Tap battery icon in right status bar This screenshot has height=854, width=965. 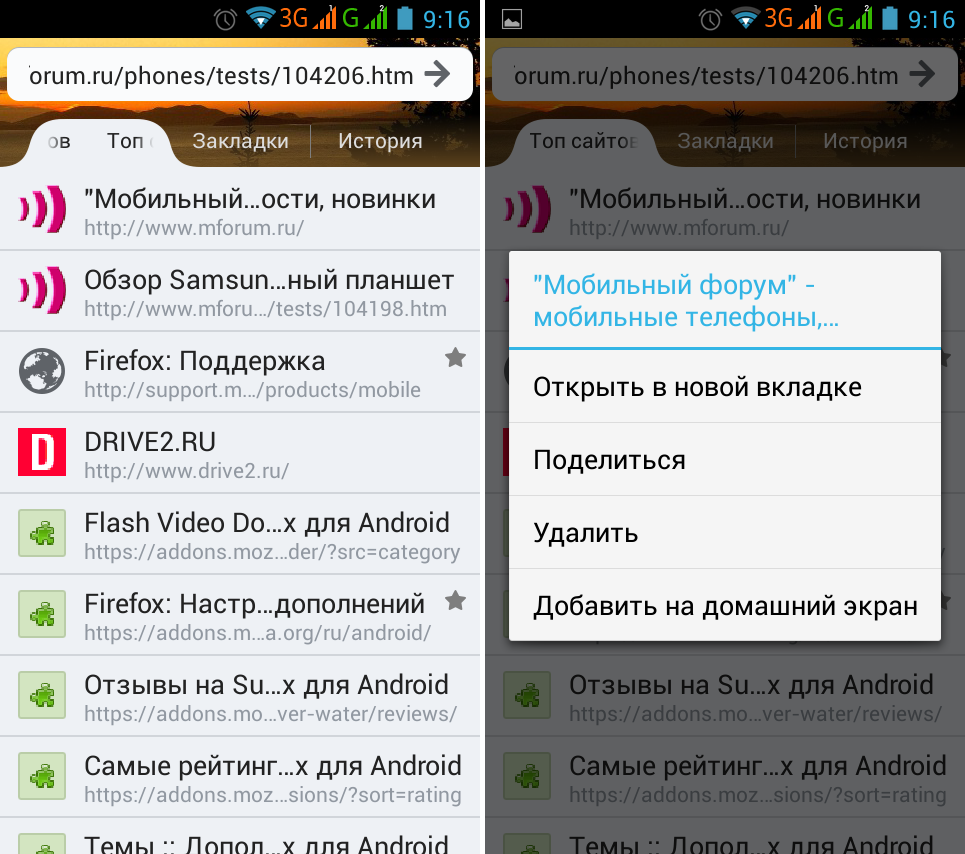pos(889,18)
